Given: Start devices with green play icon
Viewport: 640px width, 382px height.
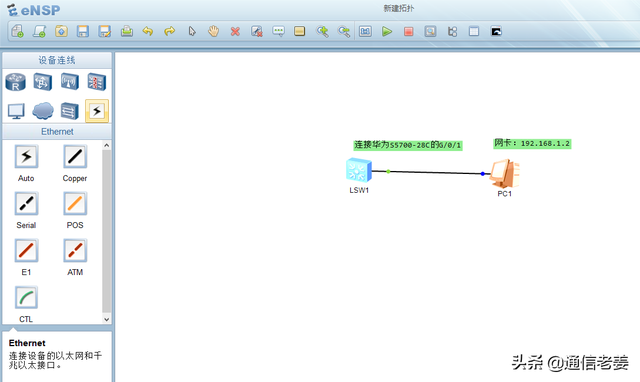Looking at the screenshot, I should (x=387, y=31).
